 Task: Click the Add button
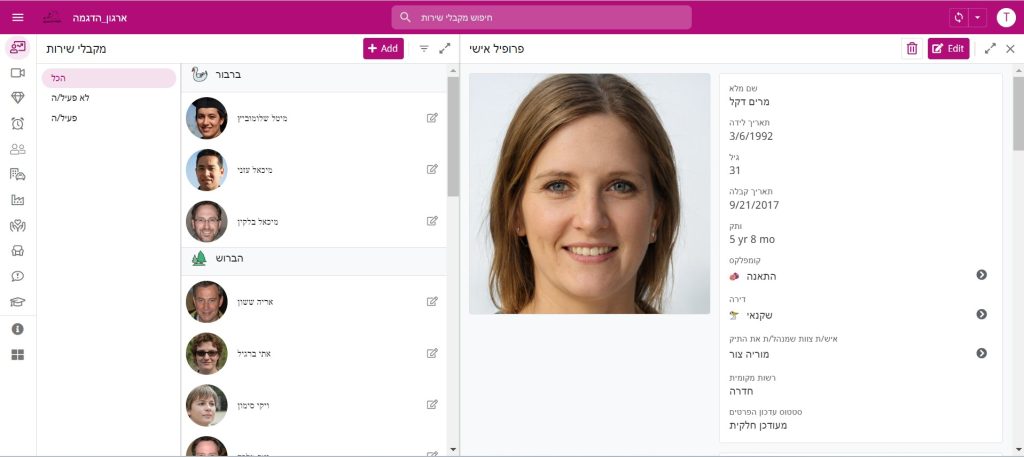pyautogui.click(x=383, y=48)
